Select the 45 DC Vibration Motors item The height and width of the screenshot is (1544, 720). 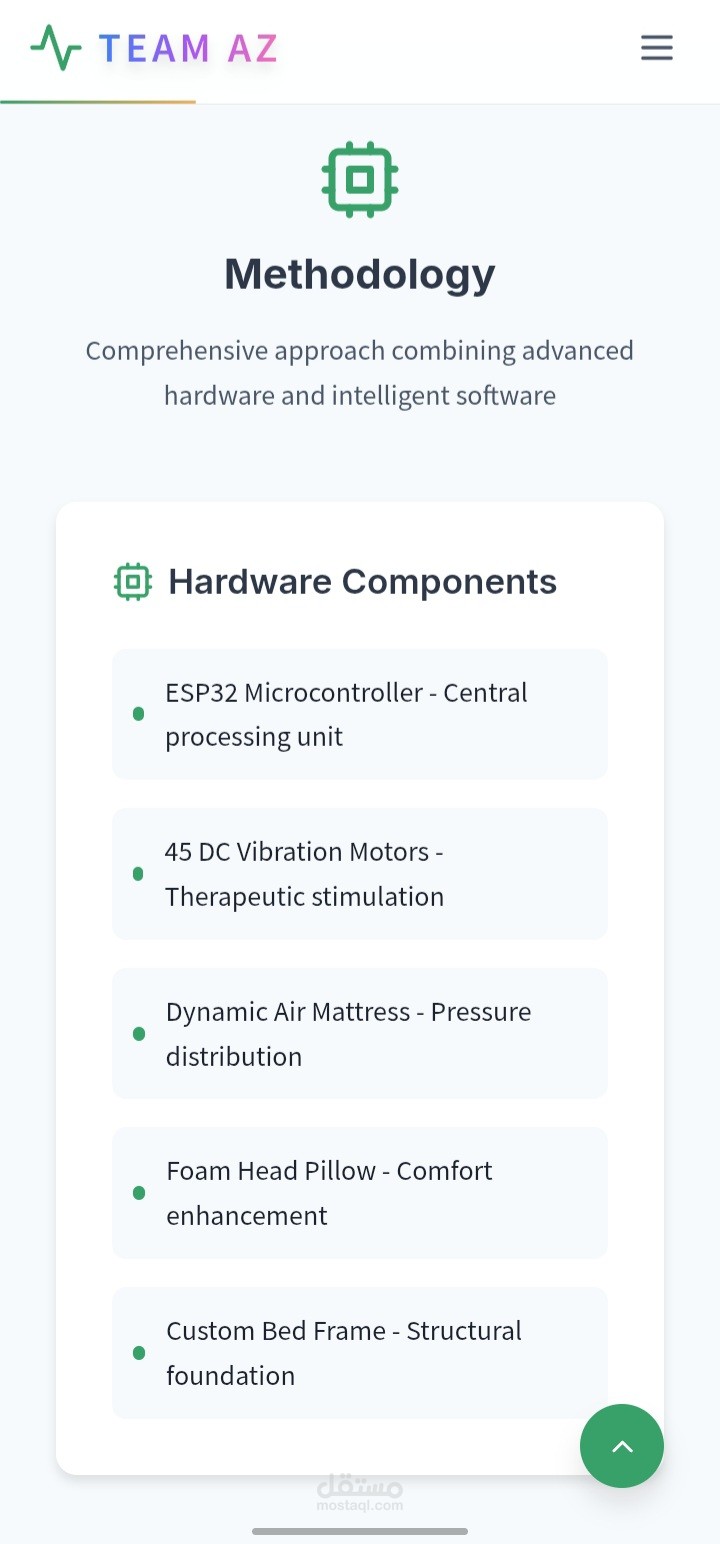pyautogui.click(x=360, y=874)
